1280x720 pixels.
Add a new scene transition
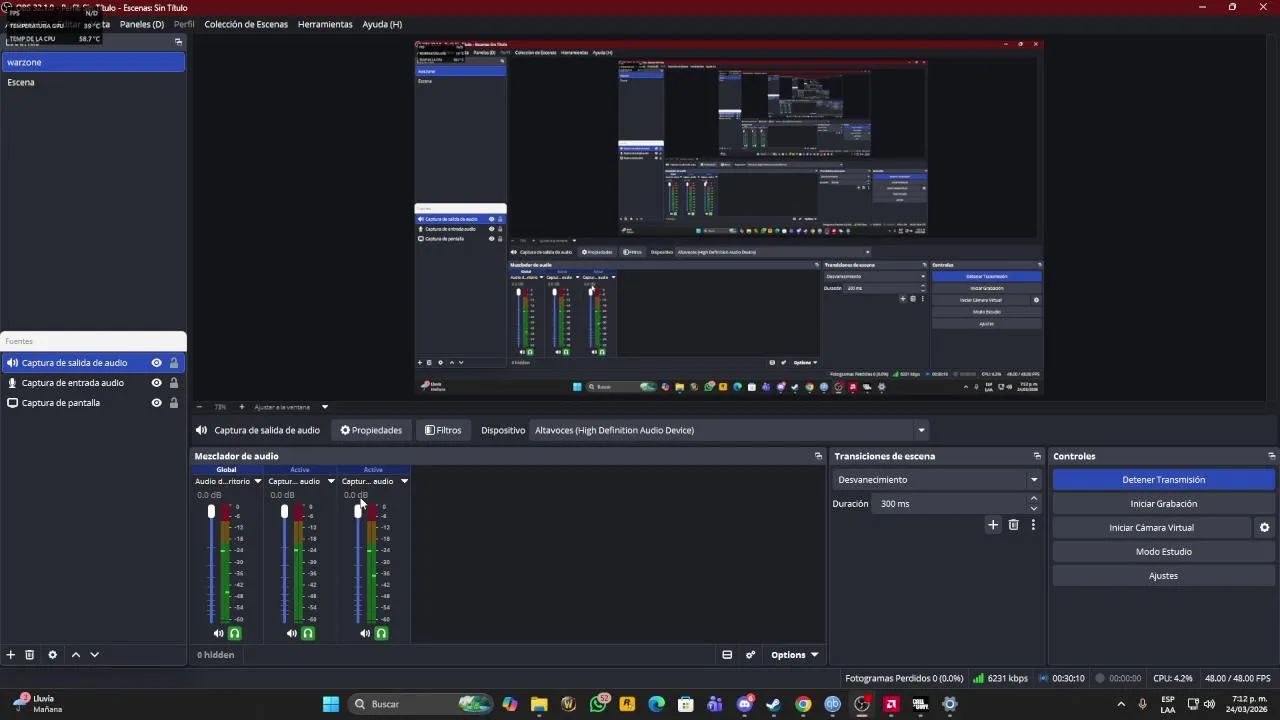point(993,525)
